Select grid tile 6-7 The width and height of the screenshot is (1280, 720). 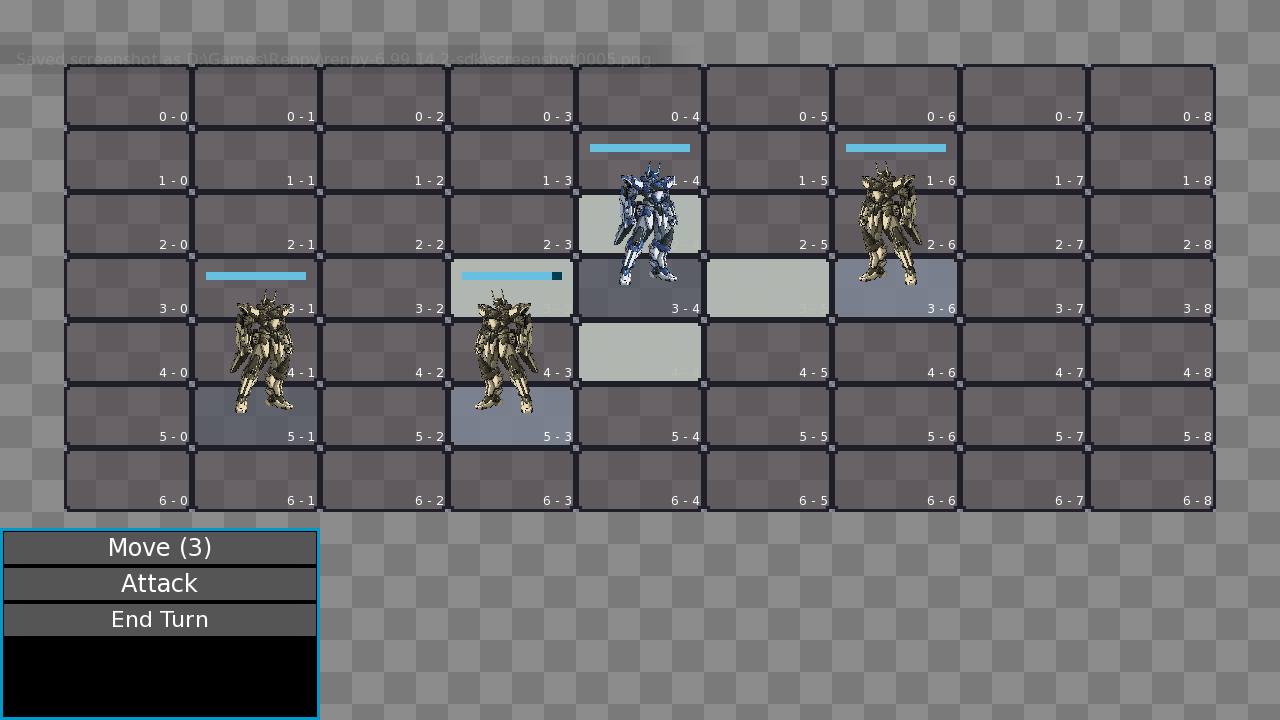pos(1024,480)
